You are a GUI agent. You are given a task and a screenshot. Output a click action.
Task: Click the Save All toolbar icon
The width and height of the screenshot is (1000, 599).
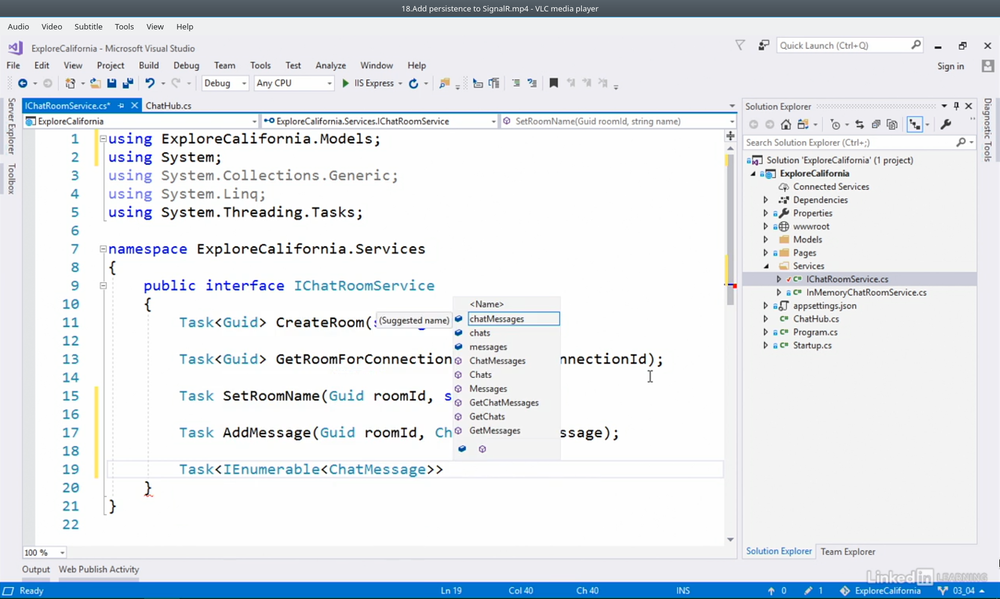[128, 84]
